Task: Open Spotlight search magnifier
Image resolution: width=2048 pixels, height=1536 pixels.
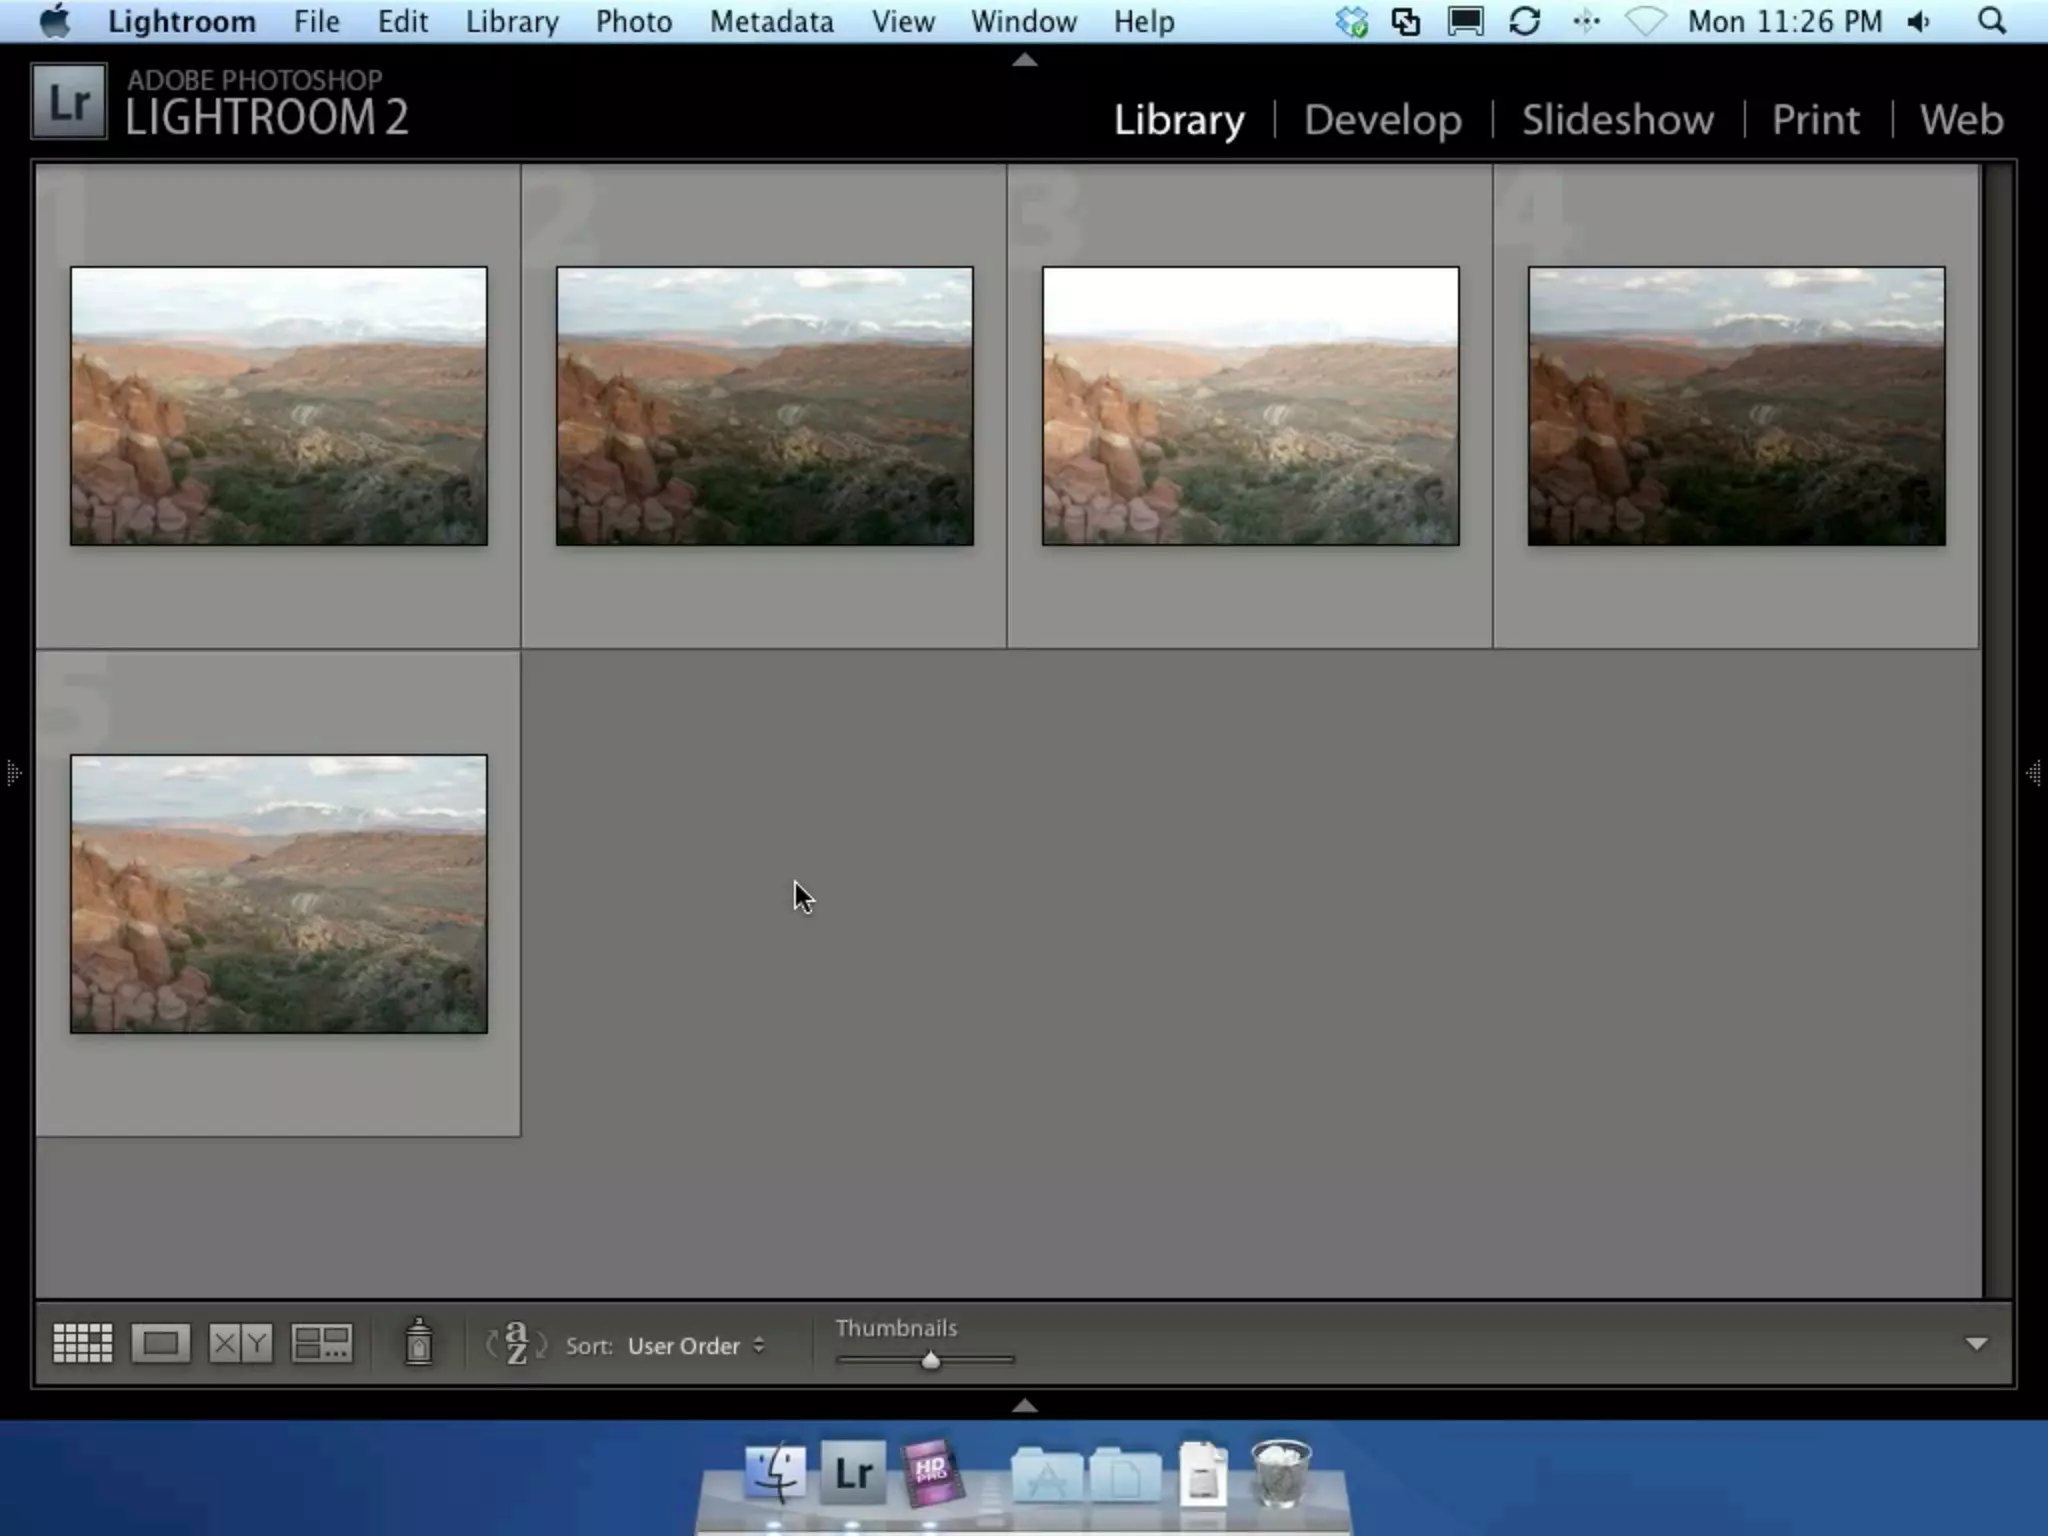Action: tap(1992, 21)
